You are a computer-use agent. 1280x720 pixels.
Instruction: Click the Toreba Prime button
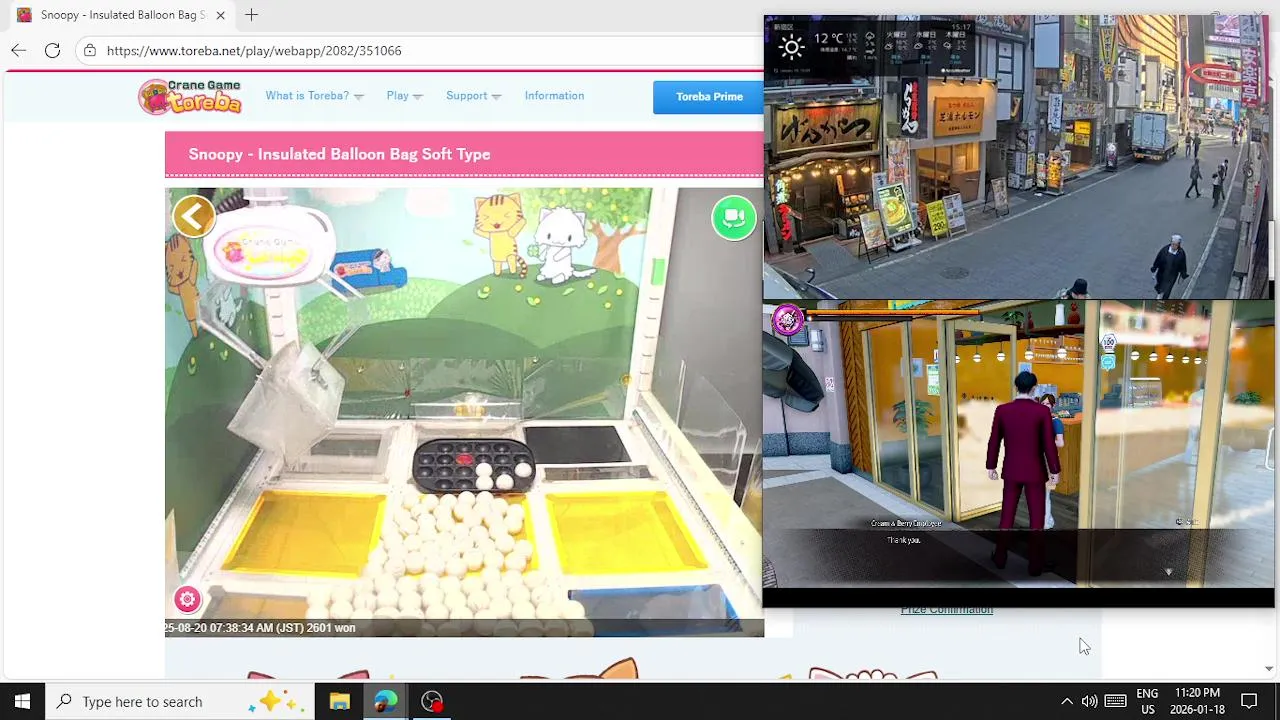coord(709,97)
